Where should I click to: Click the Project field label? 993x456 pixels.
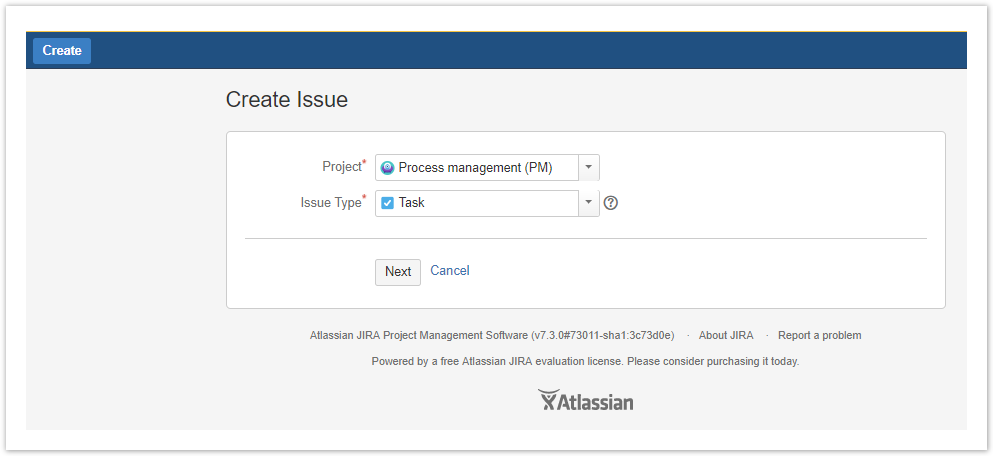(341, 167)
